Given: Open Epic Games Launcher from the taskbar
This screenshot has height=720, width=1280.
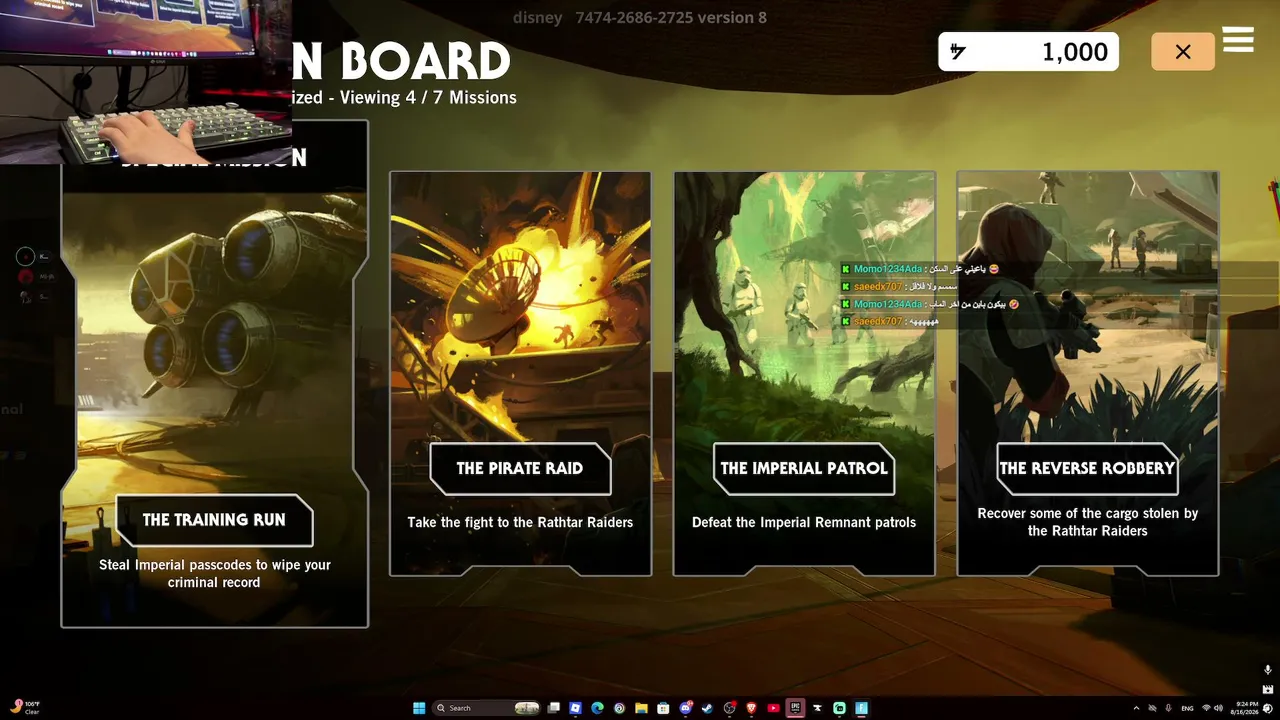Looking at the screenshot, I should pos(796,708).
